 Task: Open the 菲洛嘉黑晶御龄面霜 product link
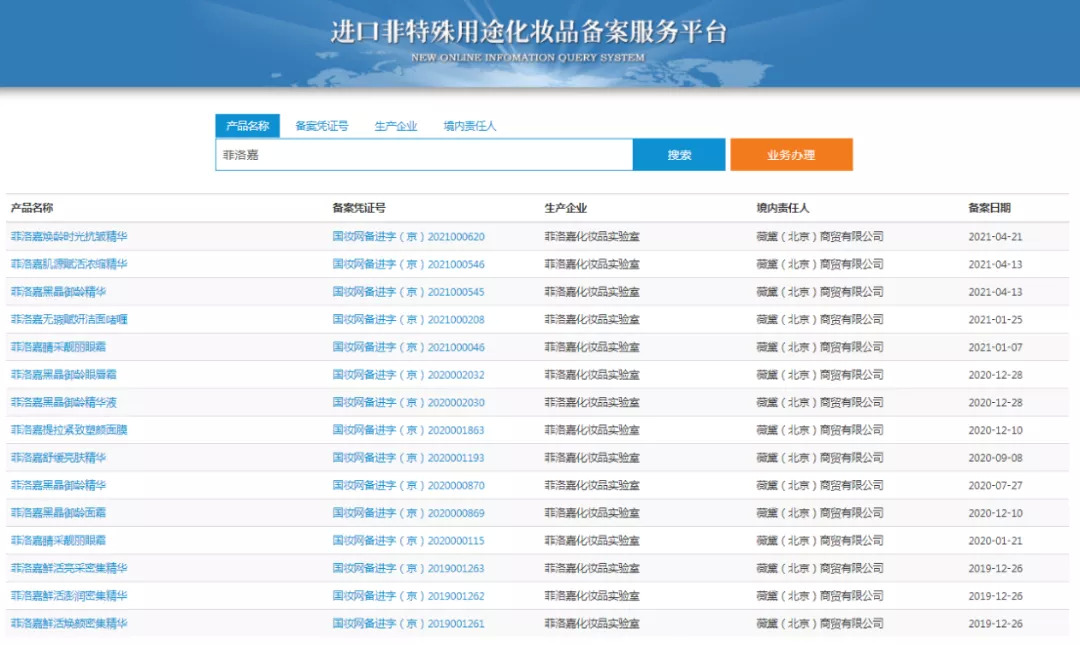58,513
